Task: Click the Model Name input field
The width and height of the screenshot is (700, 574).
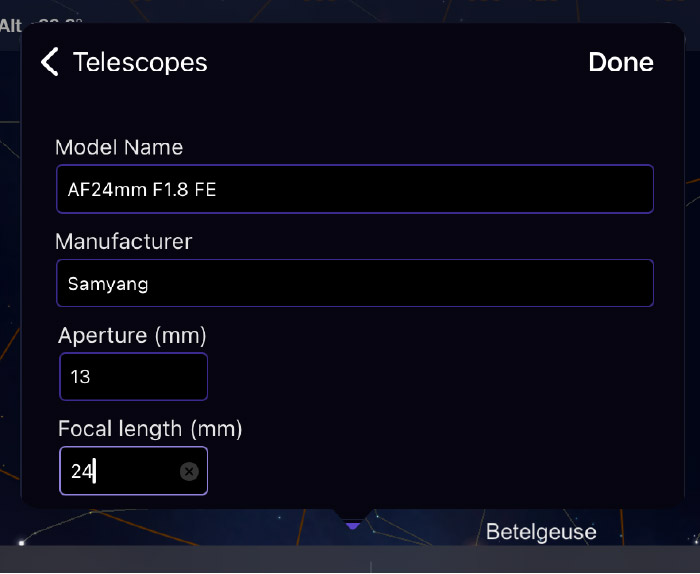Action: [x=355, y=189]
